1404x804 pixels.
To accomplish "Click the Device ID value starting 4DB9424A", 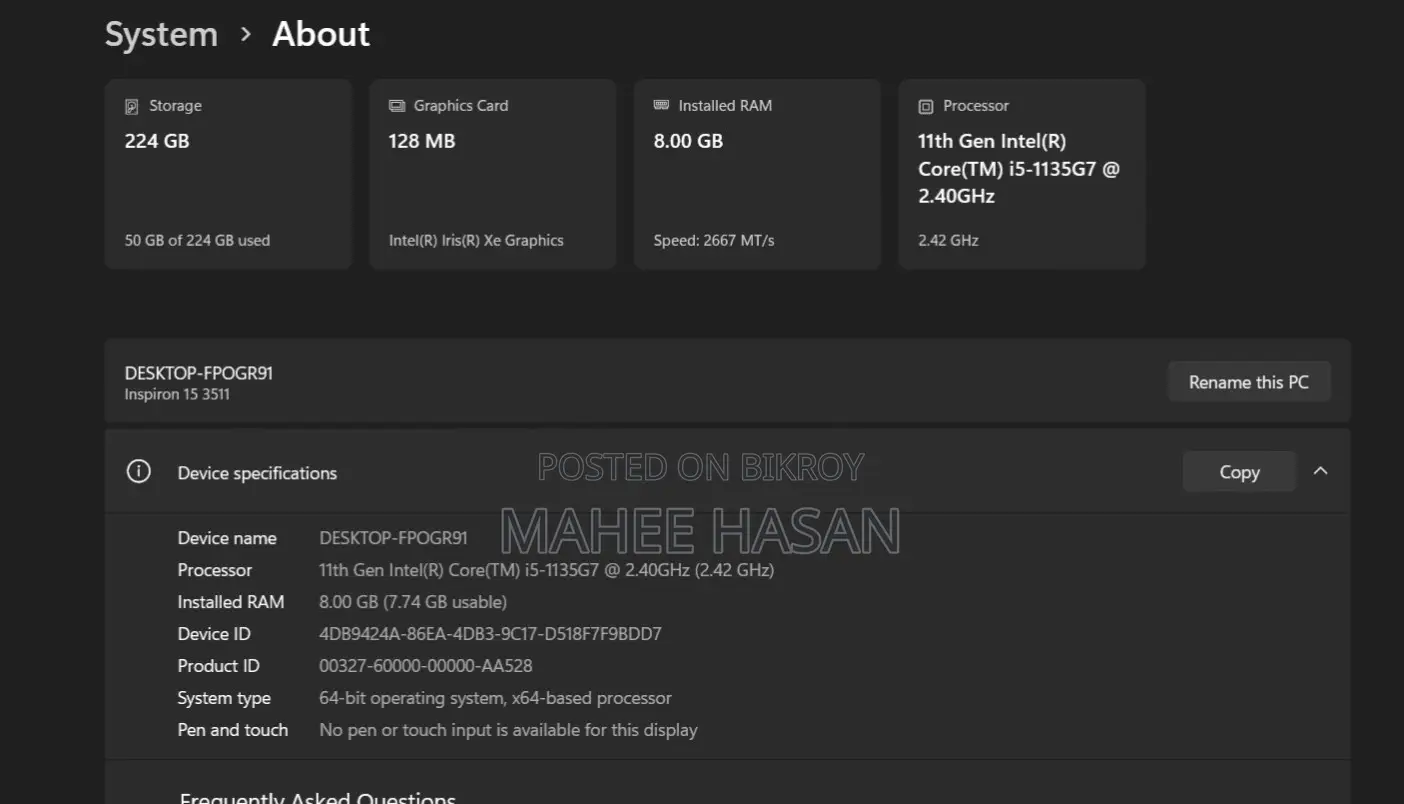I will (490, 634).
